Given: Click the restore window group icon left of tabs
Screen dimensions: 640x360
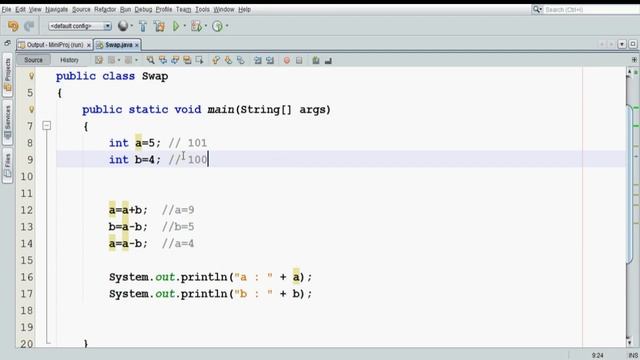Looking at the screenshot, I should 7,43.
